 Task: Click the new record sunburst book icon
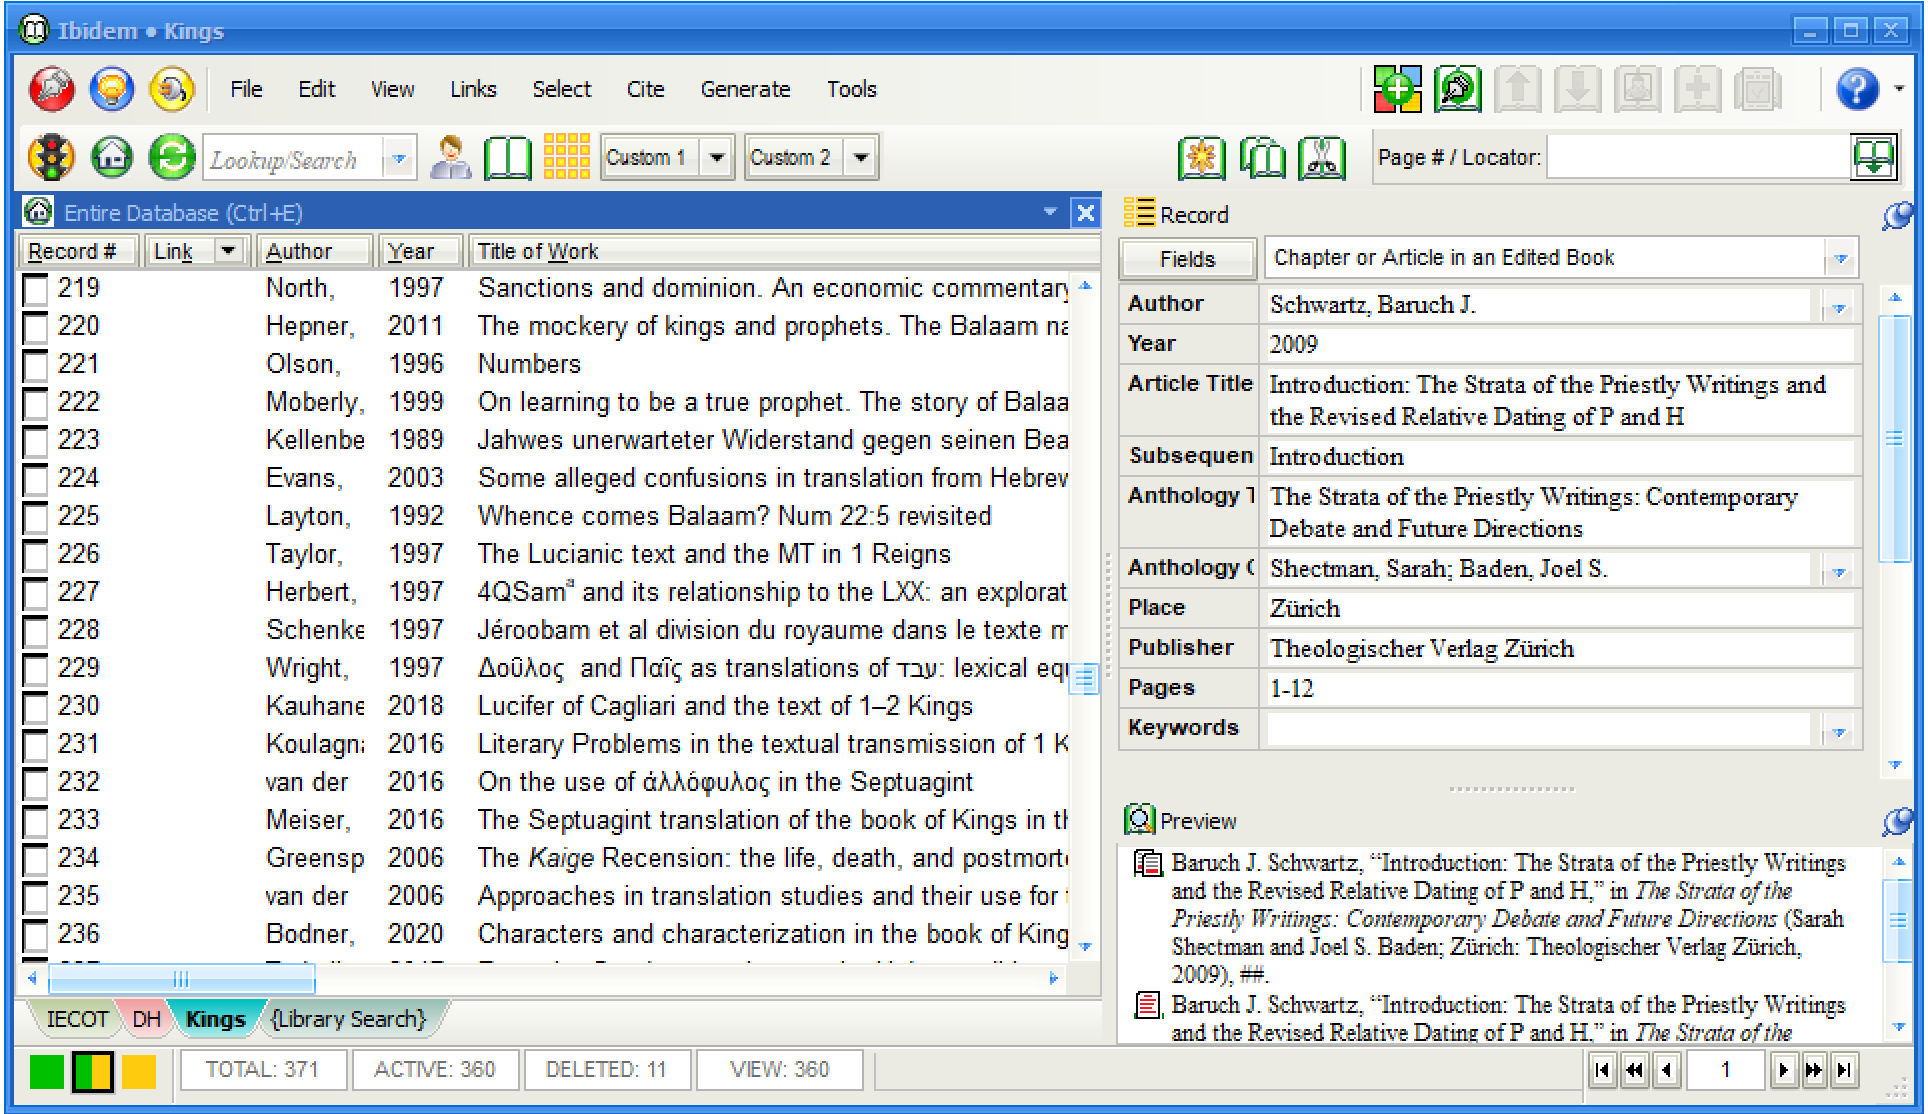[x=1201, y=158]
